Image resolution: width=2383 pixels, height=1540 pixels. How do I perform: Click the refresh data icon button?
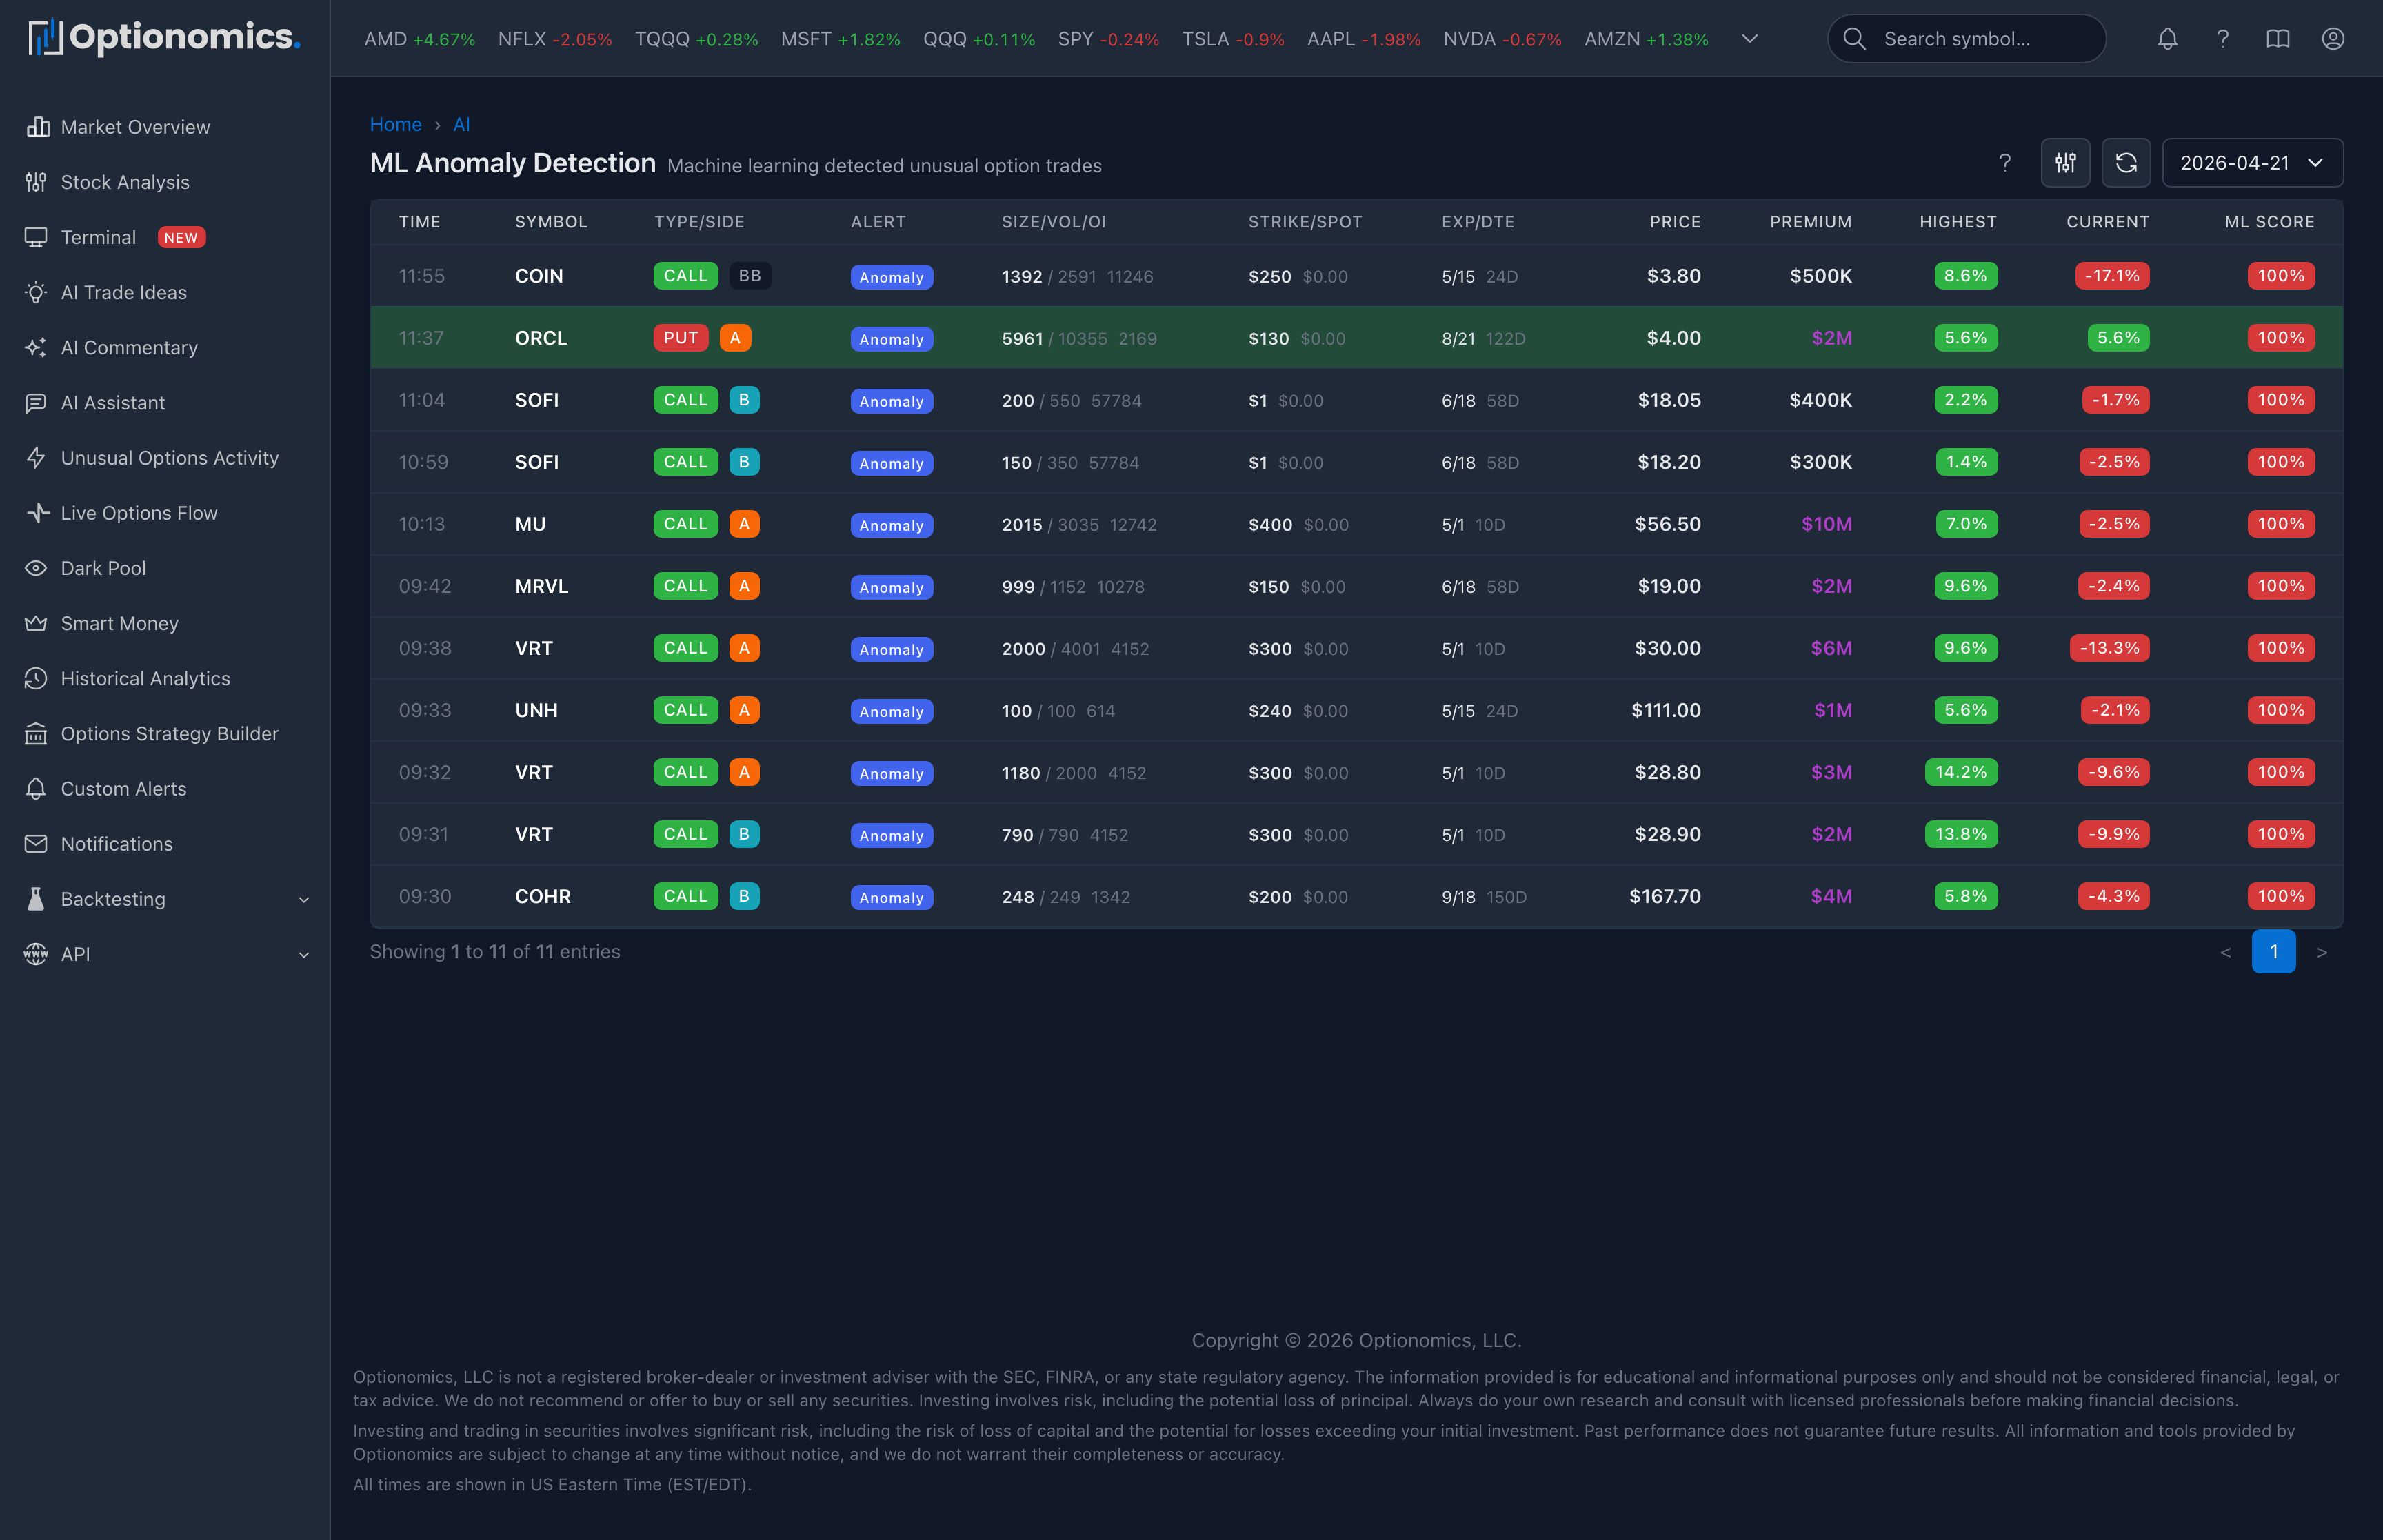click(x=2126, y=163)
